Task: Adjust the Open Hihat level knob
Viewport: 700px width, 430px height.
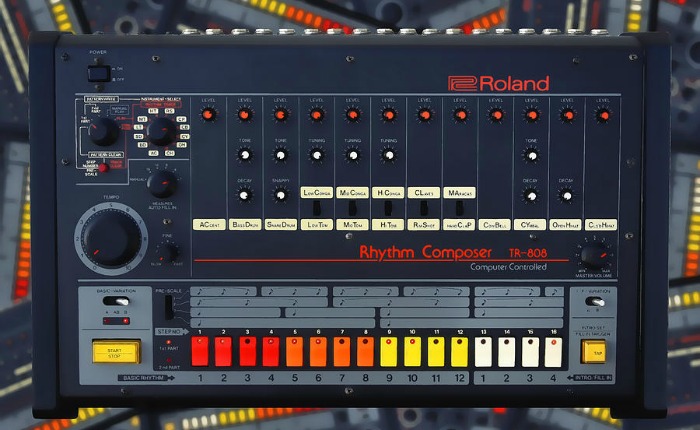Action: pyautogui.click(x=567, y=115)
